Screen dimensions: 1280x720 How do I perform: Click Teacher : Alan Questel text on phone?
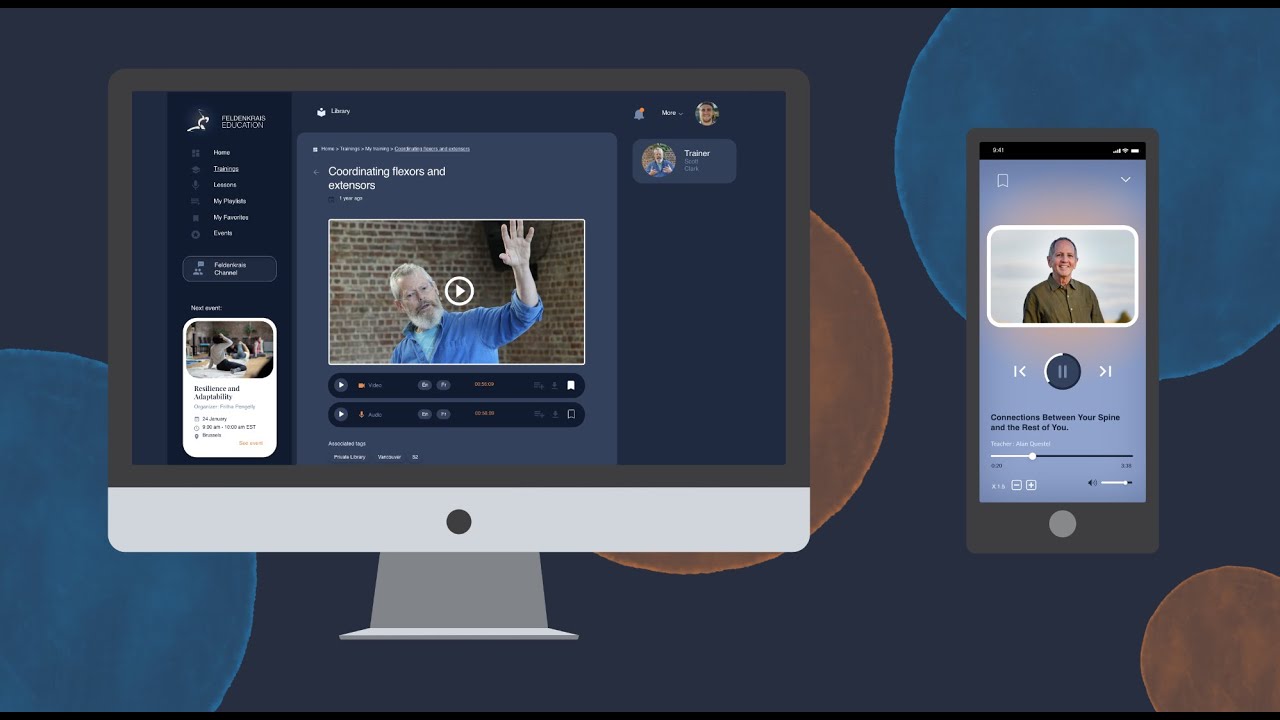click(1021, 444)
